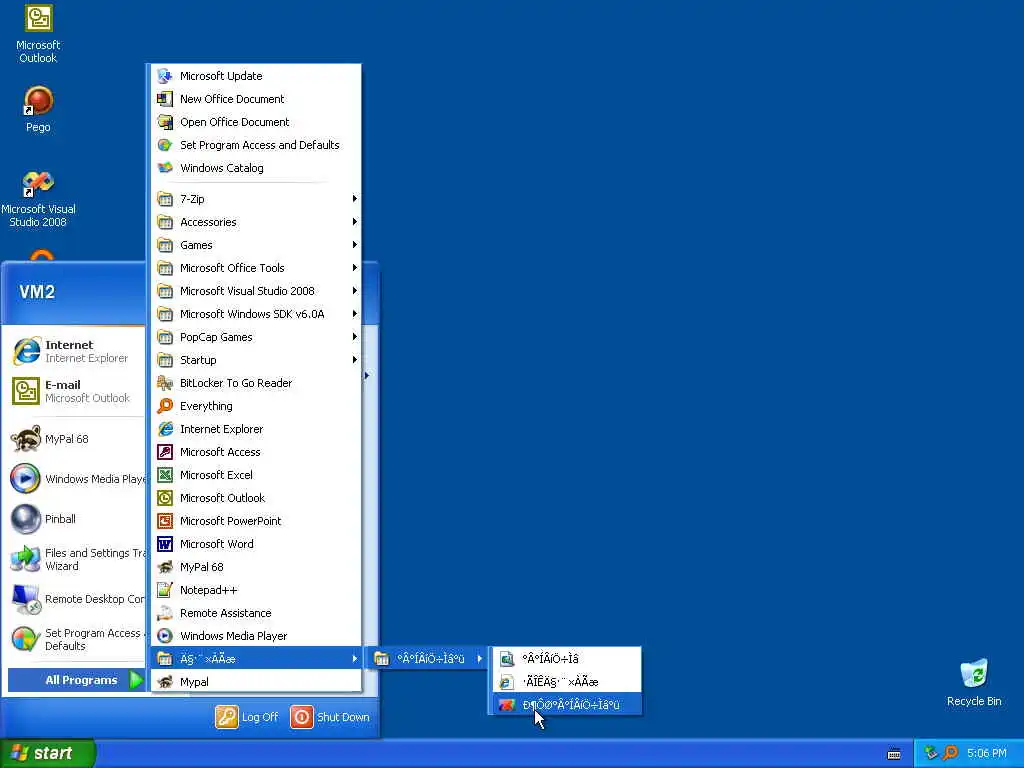Open the garbled-name folder in middle submenu
This screenshot has height=768, width=1024.
click(427, 658)
